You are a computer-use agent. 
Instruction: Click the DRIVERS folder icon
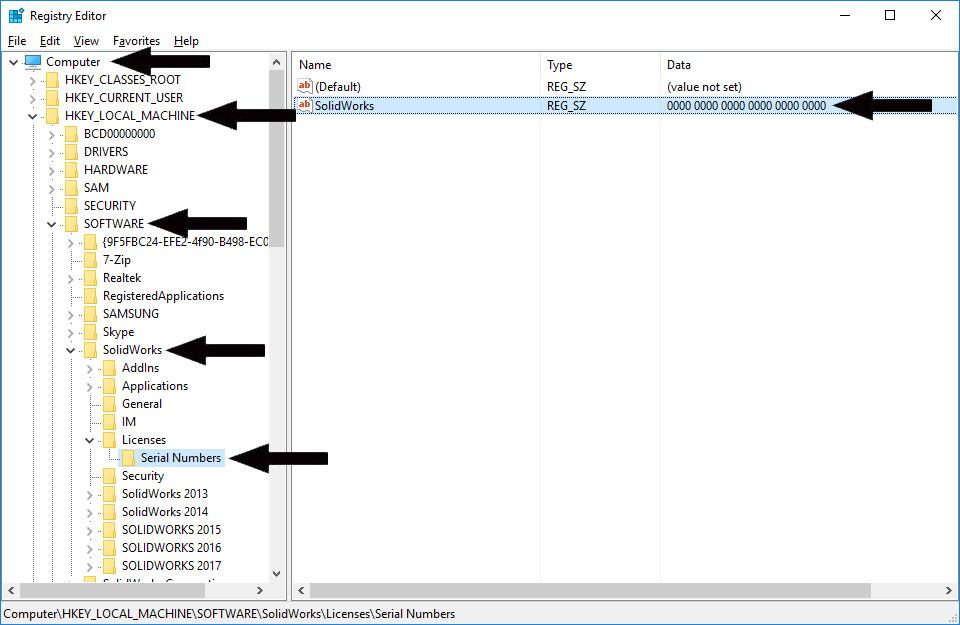click(x=72, y=152)
